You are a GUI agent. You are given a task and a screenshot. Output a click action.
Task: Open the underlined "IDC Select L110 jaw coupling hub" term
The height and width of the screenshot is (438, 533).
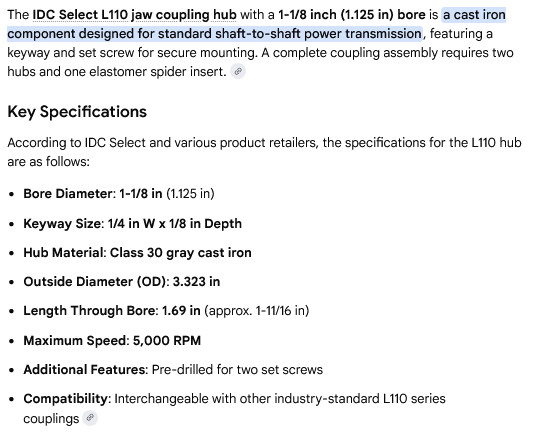coord(134,15)
